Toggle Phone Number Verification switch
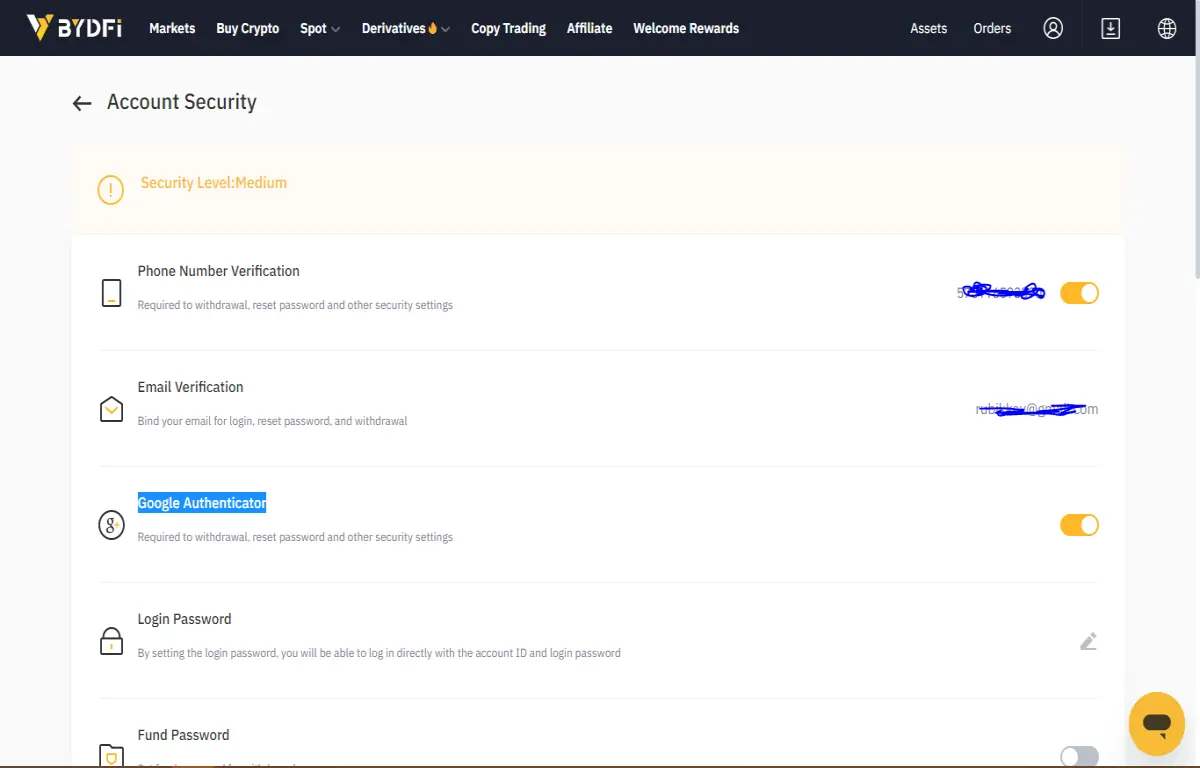Image resolution: width=1200 pixels, height=768 pixels. [1079, 293]
